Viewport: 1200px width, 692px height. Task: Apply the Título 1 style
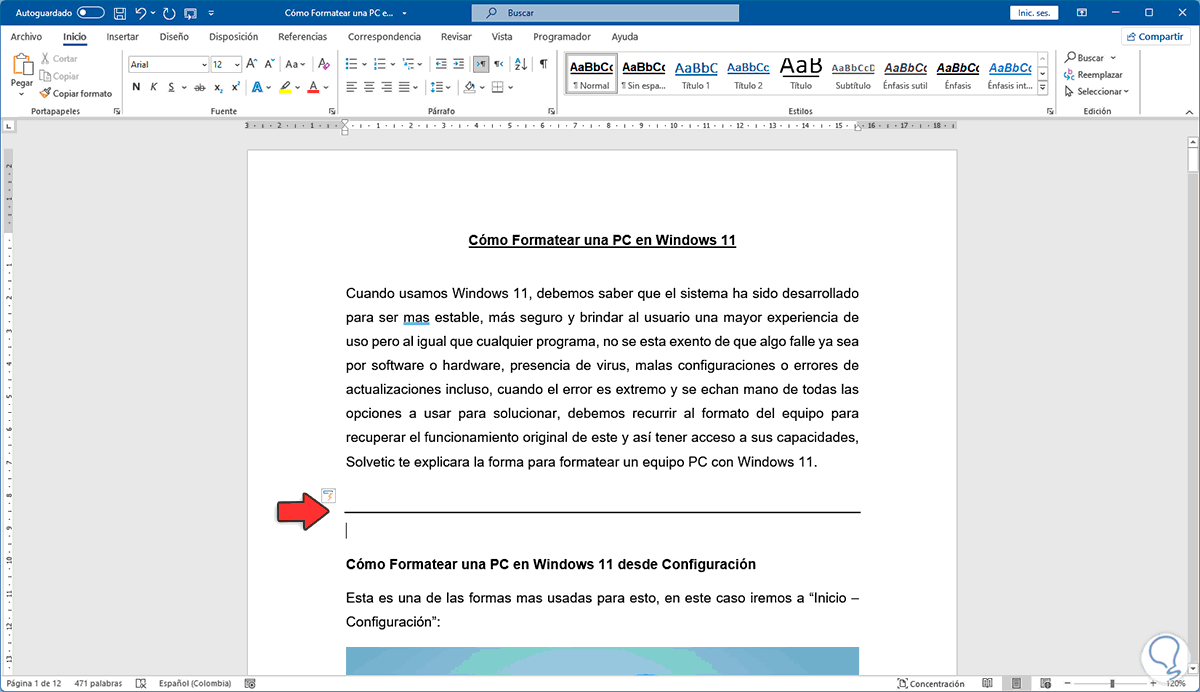click(x=696, y=74)
